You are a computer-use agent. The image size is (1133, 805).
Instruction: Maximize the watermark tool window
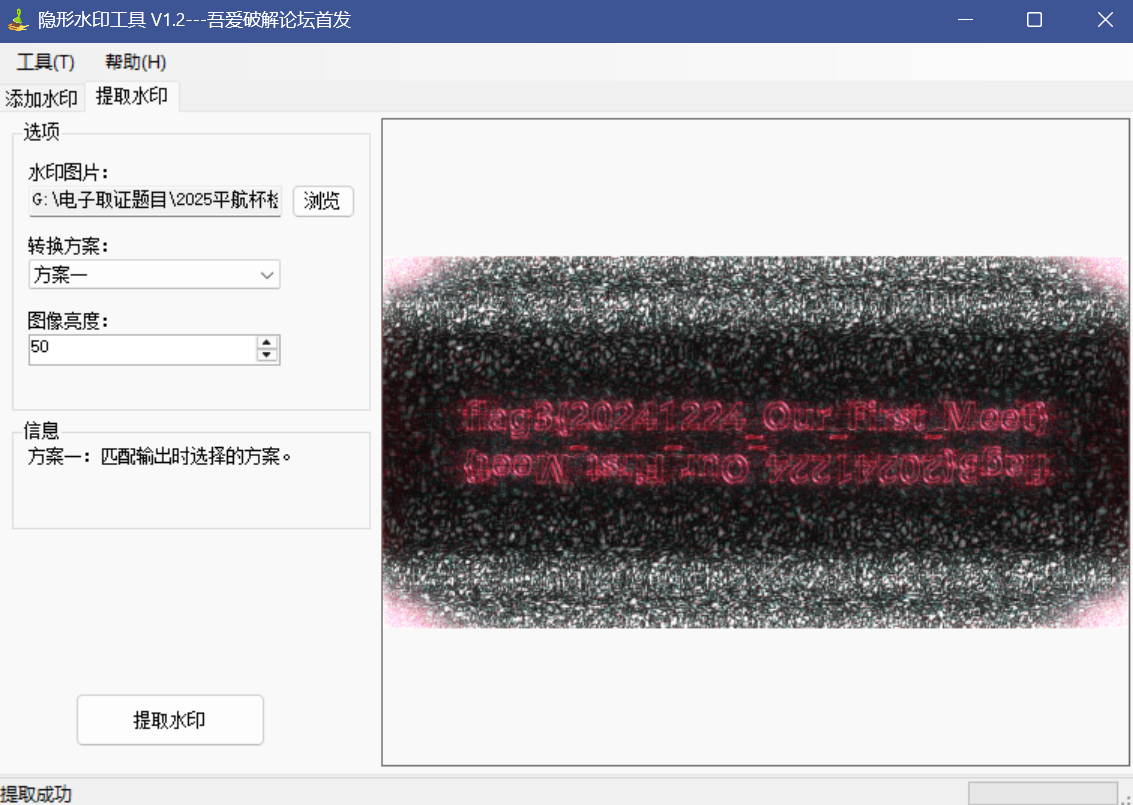[x=1034, y=20]
